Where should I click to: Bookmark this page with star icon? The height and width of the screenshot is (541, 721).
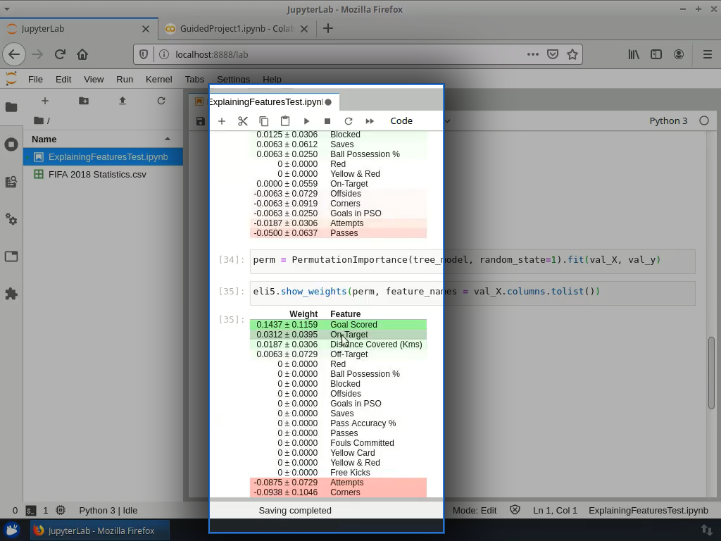click(x=572, y=54)
